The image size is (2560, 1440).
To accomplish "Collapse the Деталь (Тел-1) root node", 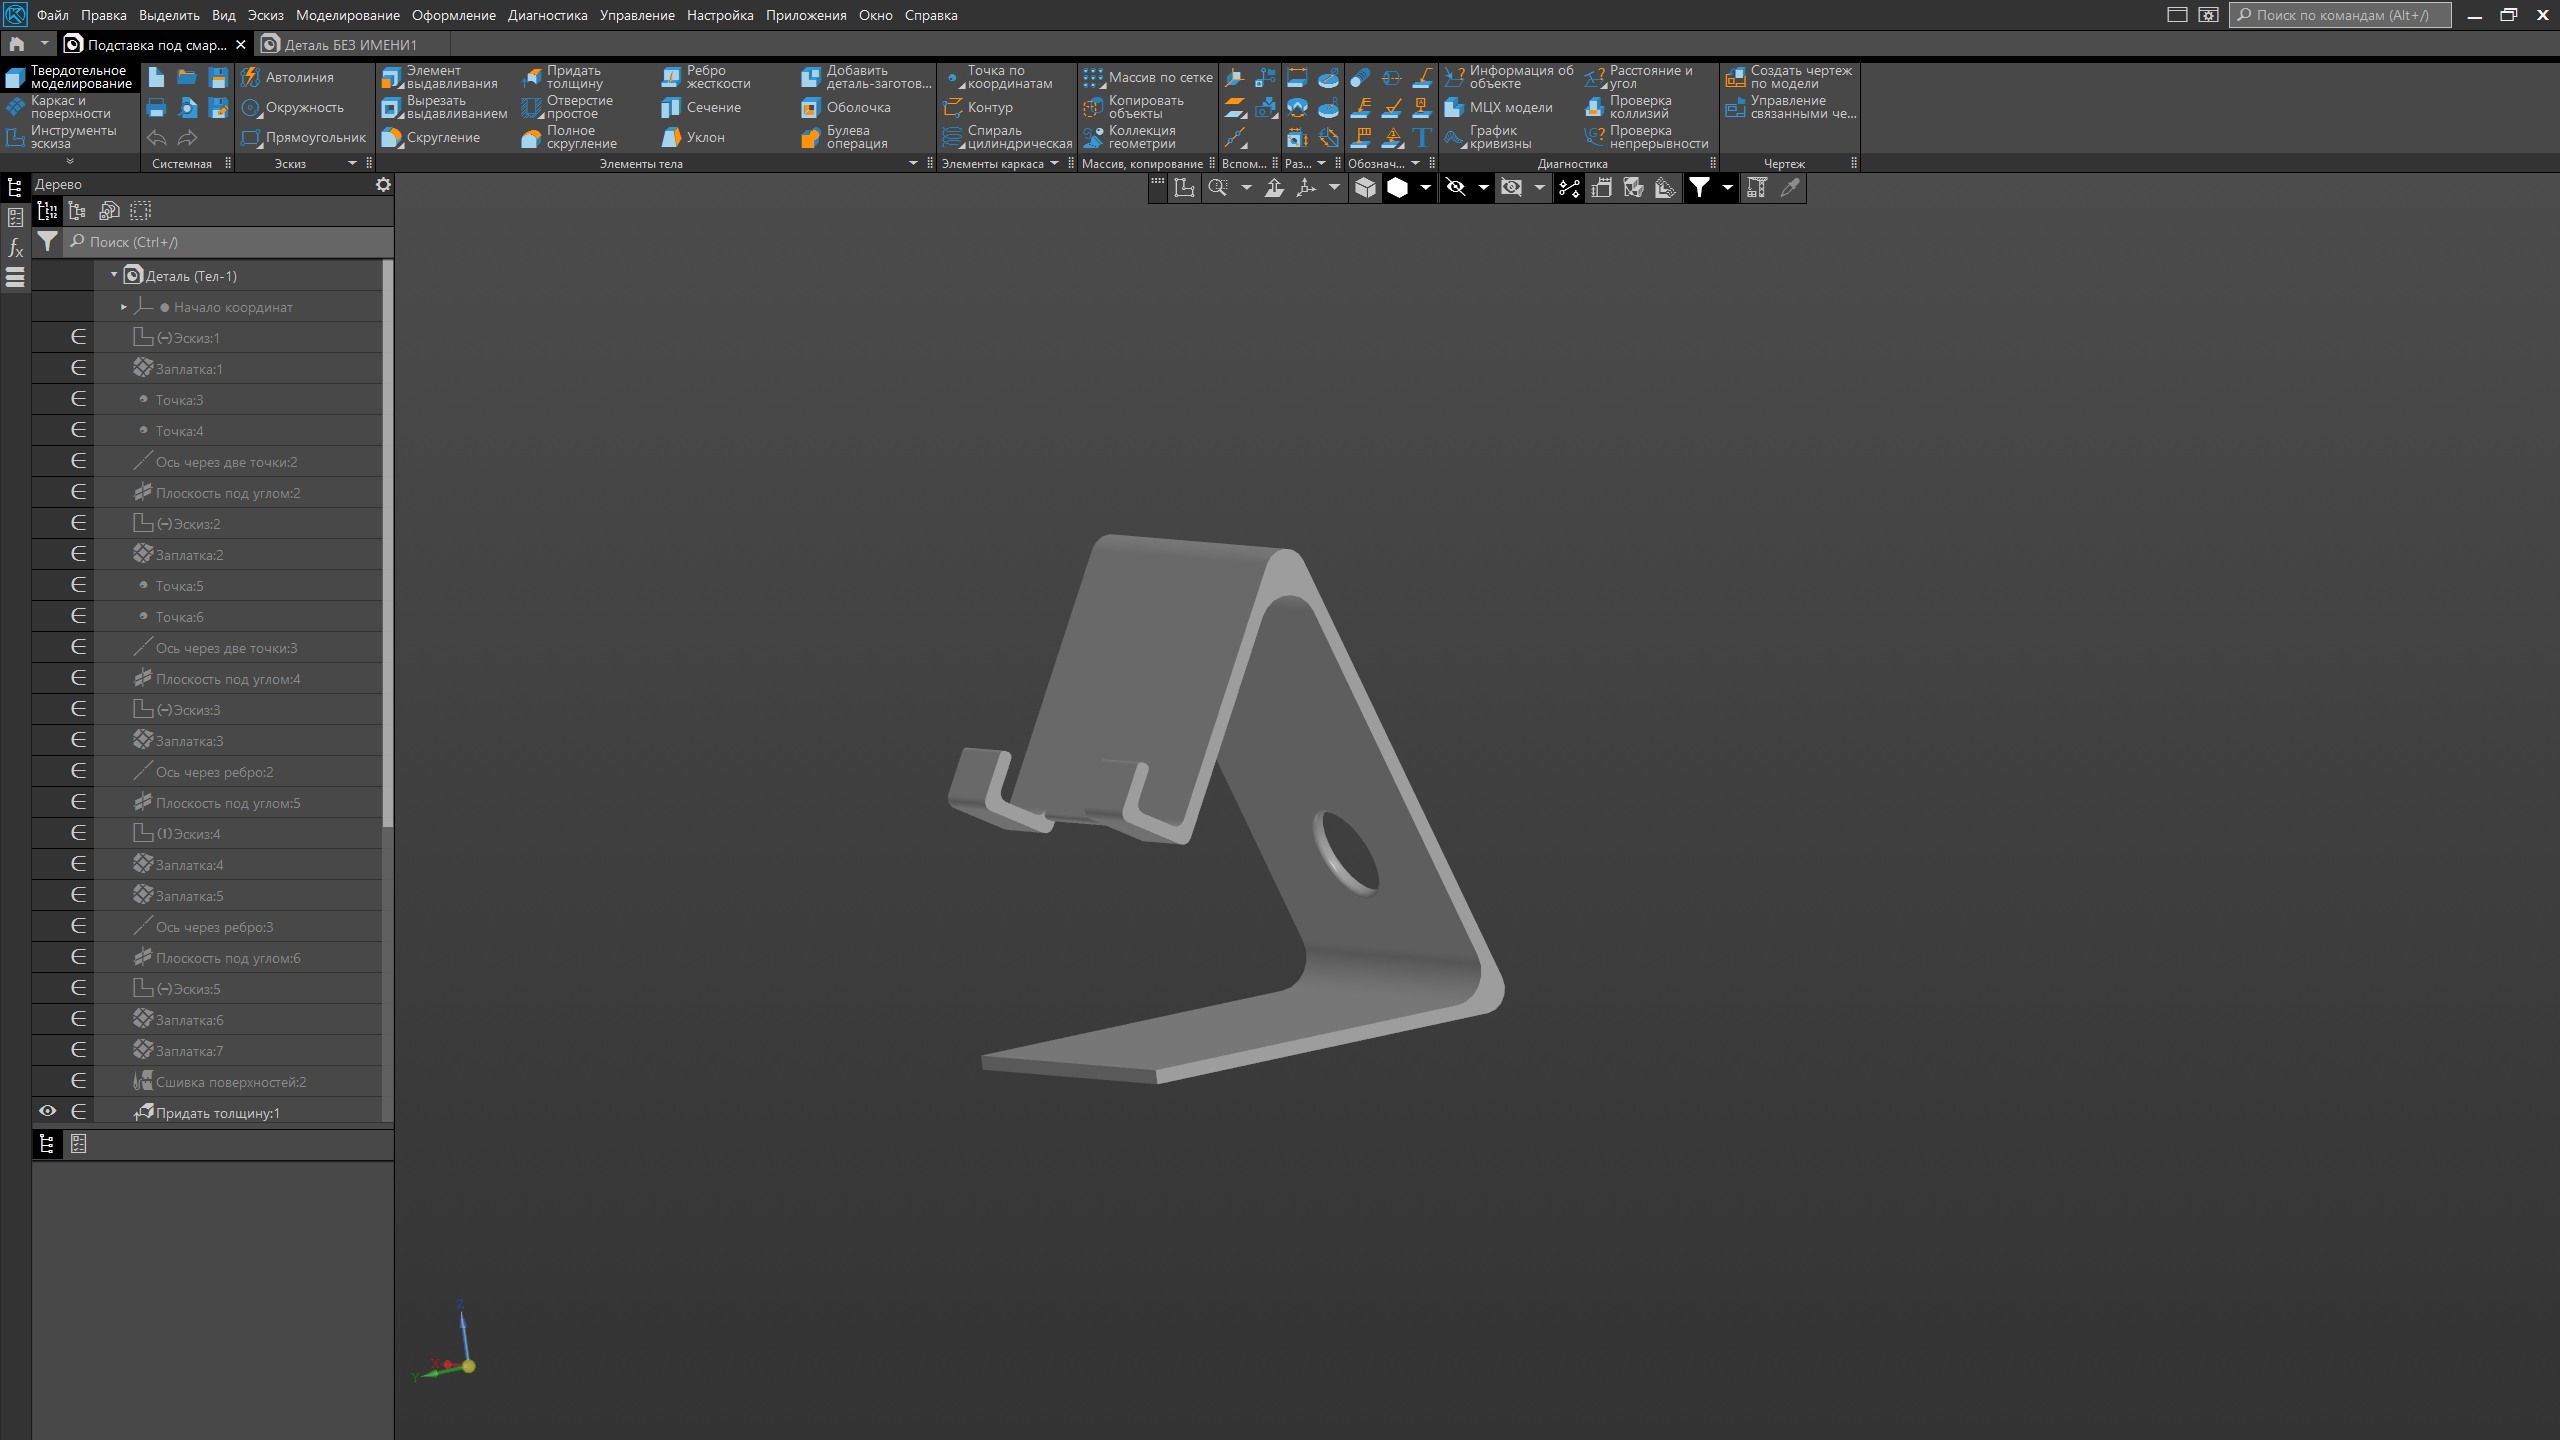I will 114,275.
